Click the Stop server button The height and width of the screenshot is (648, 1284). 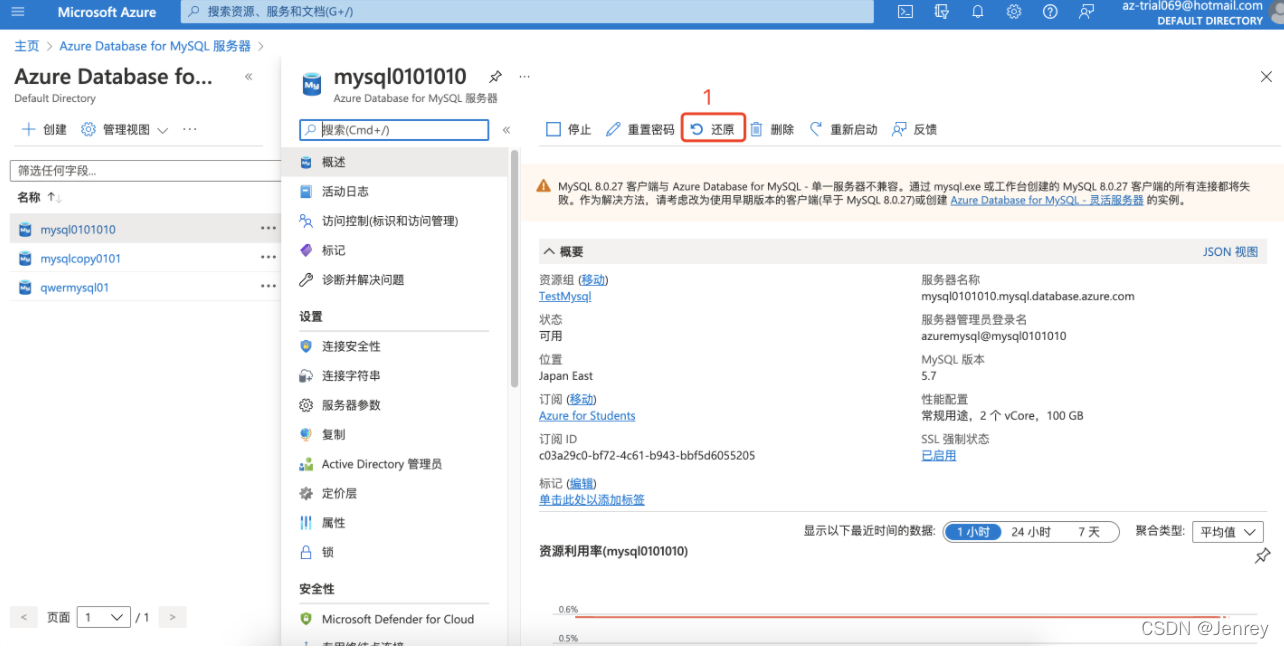point(568,130)
